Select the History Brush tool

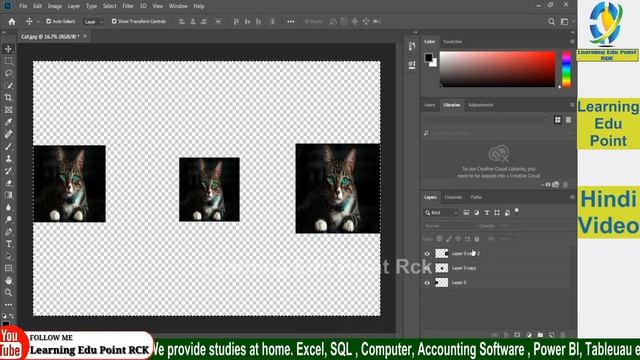click(x=8, y=171)
